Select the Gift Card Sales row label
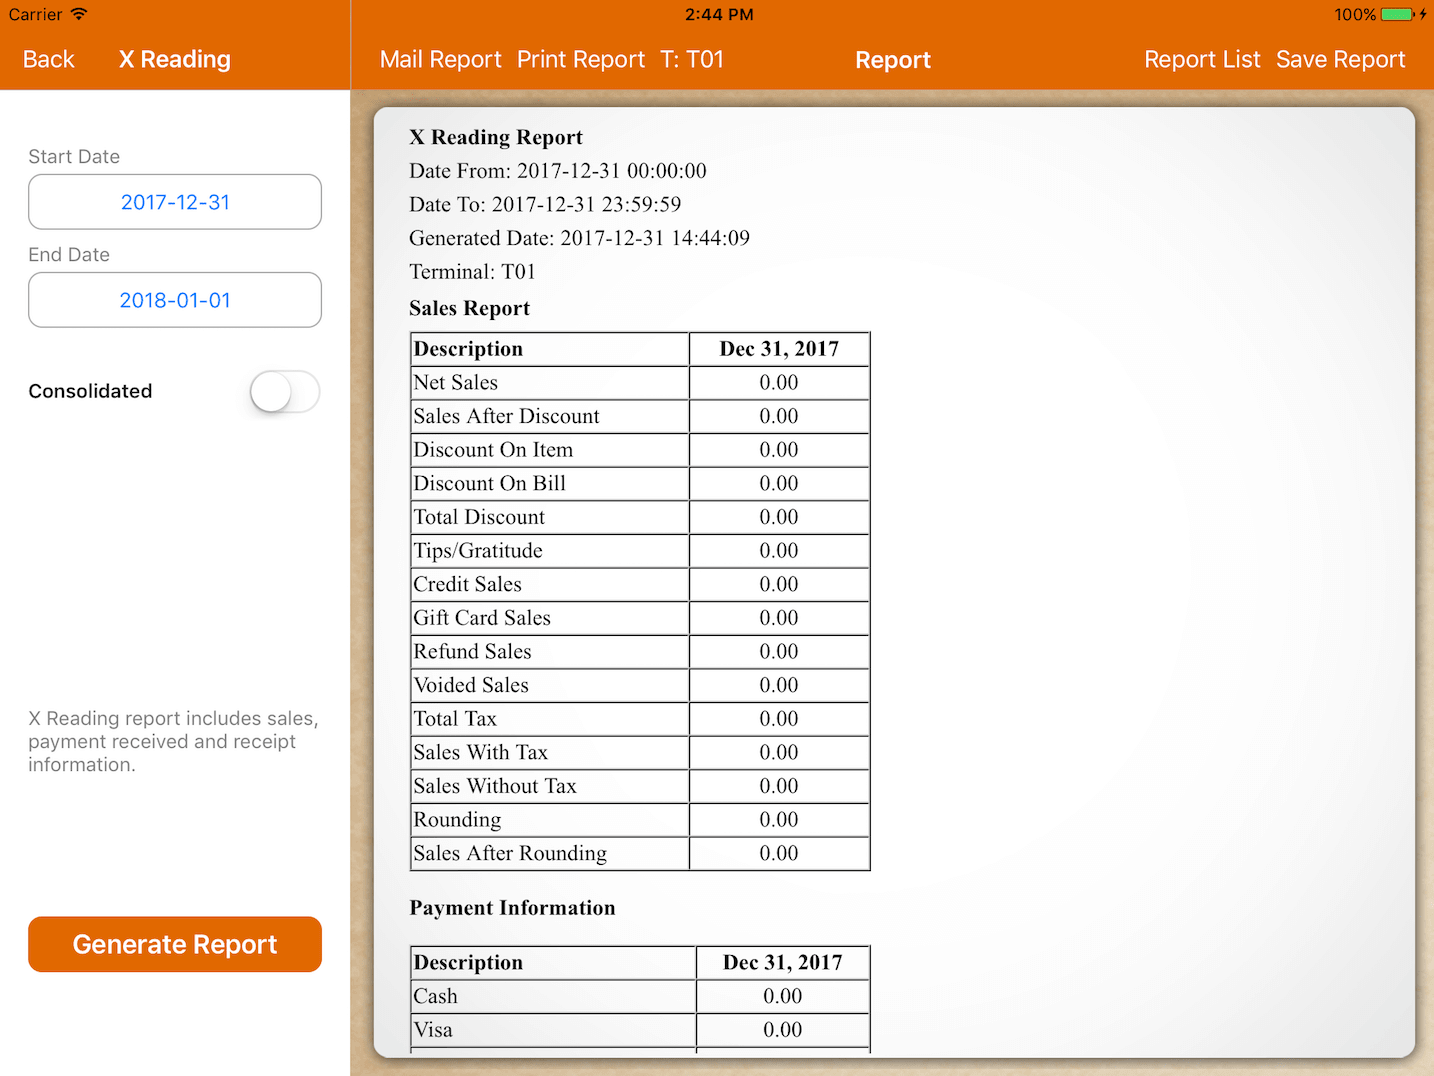Screen dimensions: 1434x1076 coord(482,618)
